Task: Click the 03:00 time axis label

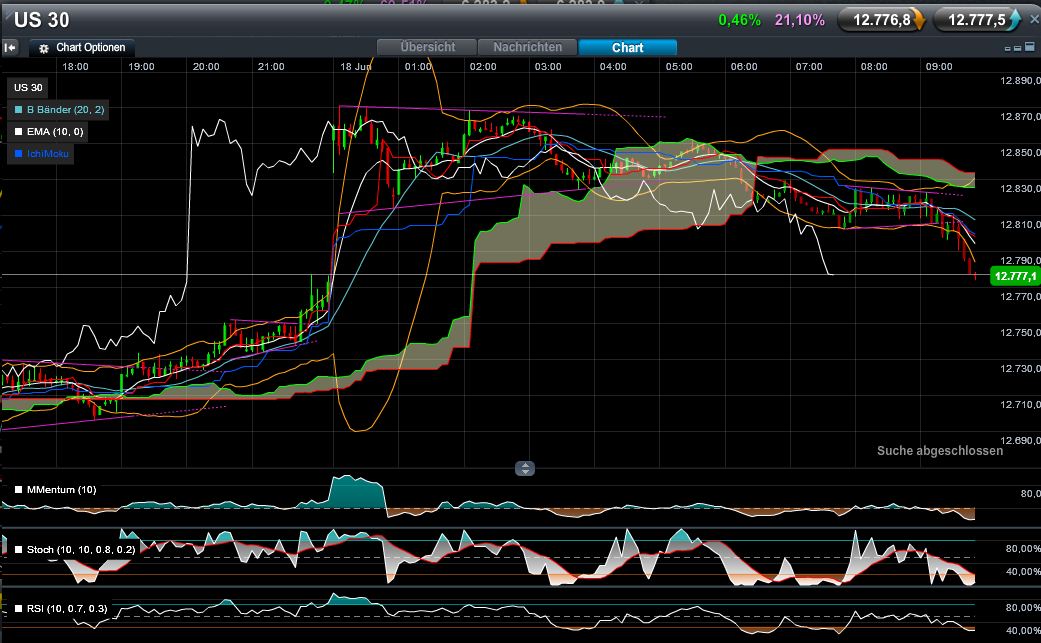Action: point(548,66)
